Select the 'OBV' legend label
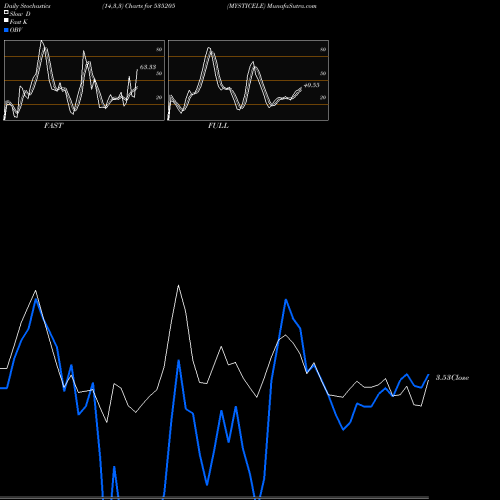Screen dimensions: 500x500 pos(16,30)
